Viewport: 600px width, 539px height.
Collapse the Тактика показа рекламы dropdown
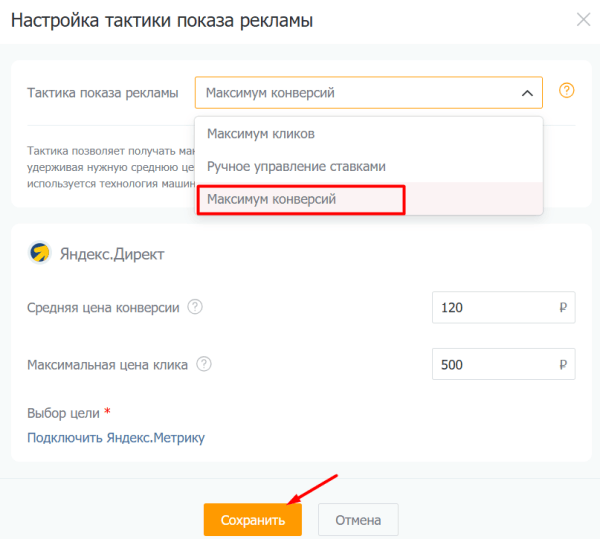coord(368,93)
